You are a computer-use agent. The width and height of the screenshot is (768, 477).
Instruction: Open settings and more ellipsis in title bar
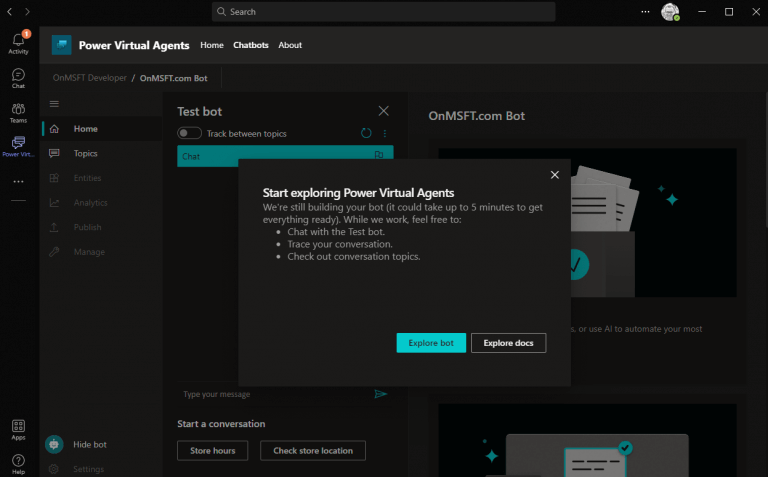(646, 12)
